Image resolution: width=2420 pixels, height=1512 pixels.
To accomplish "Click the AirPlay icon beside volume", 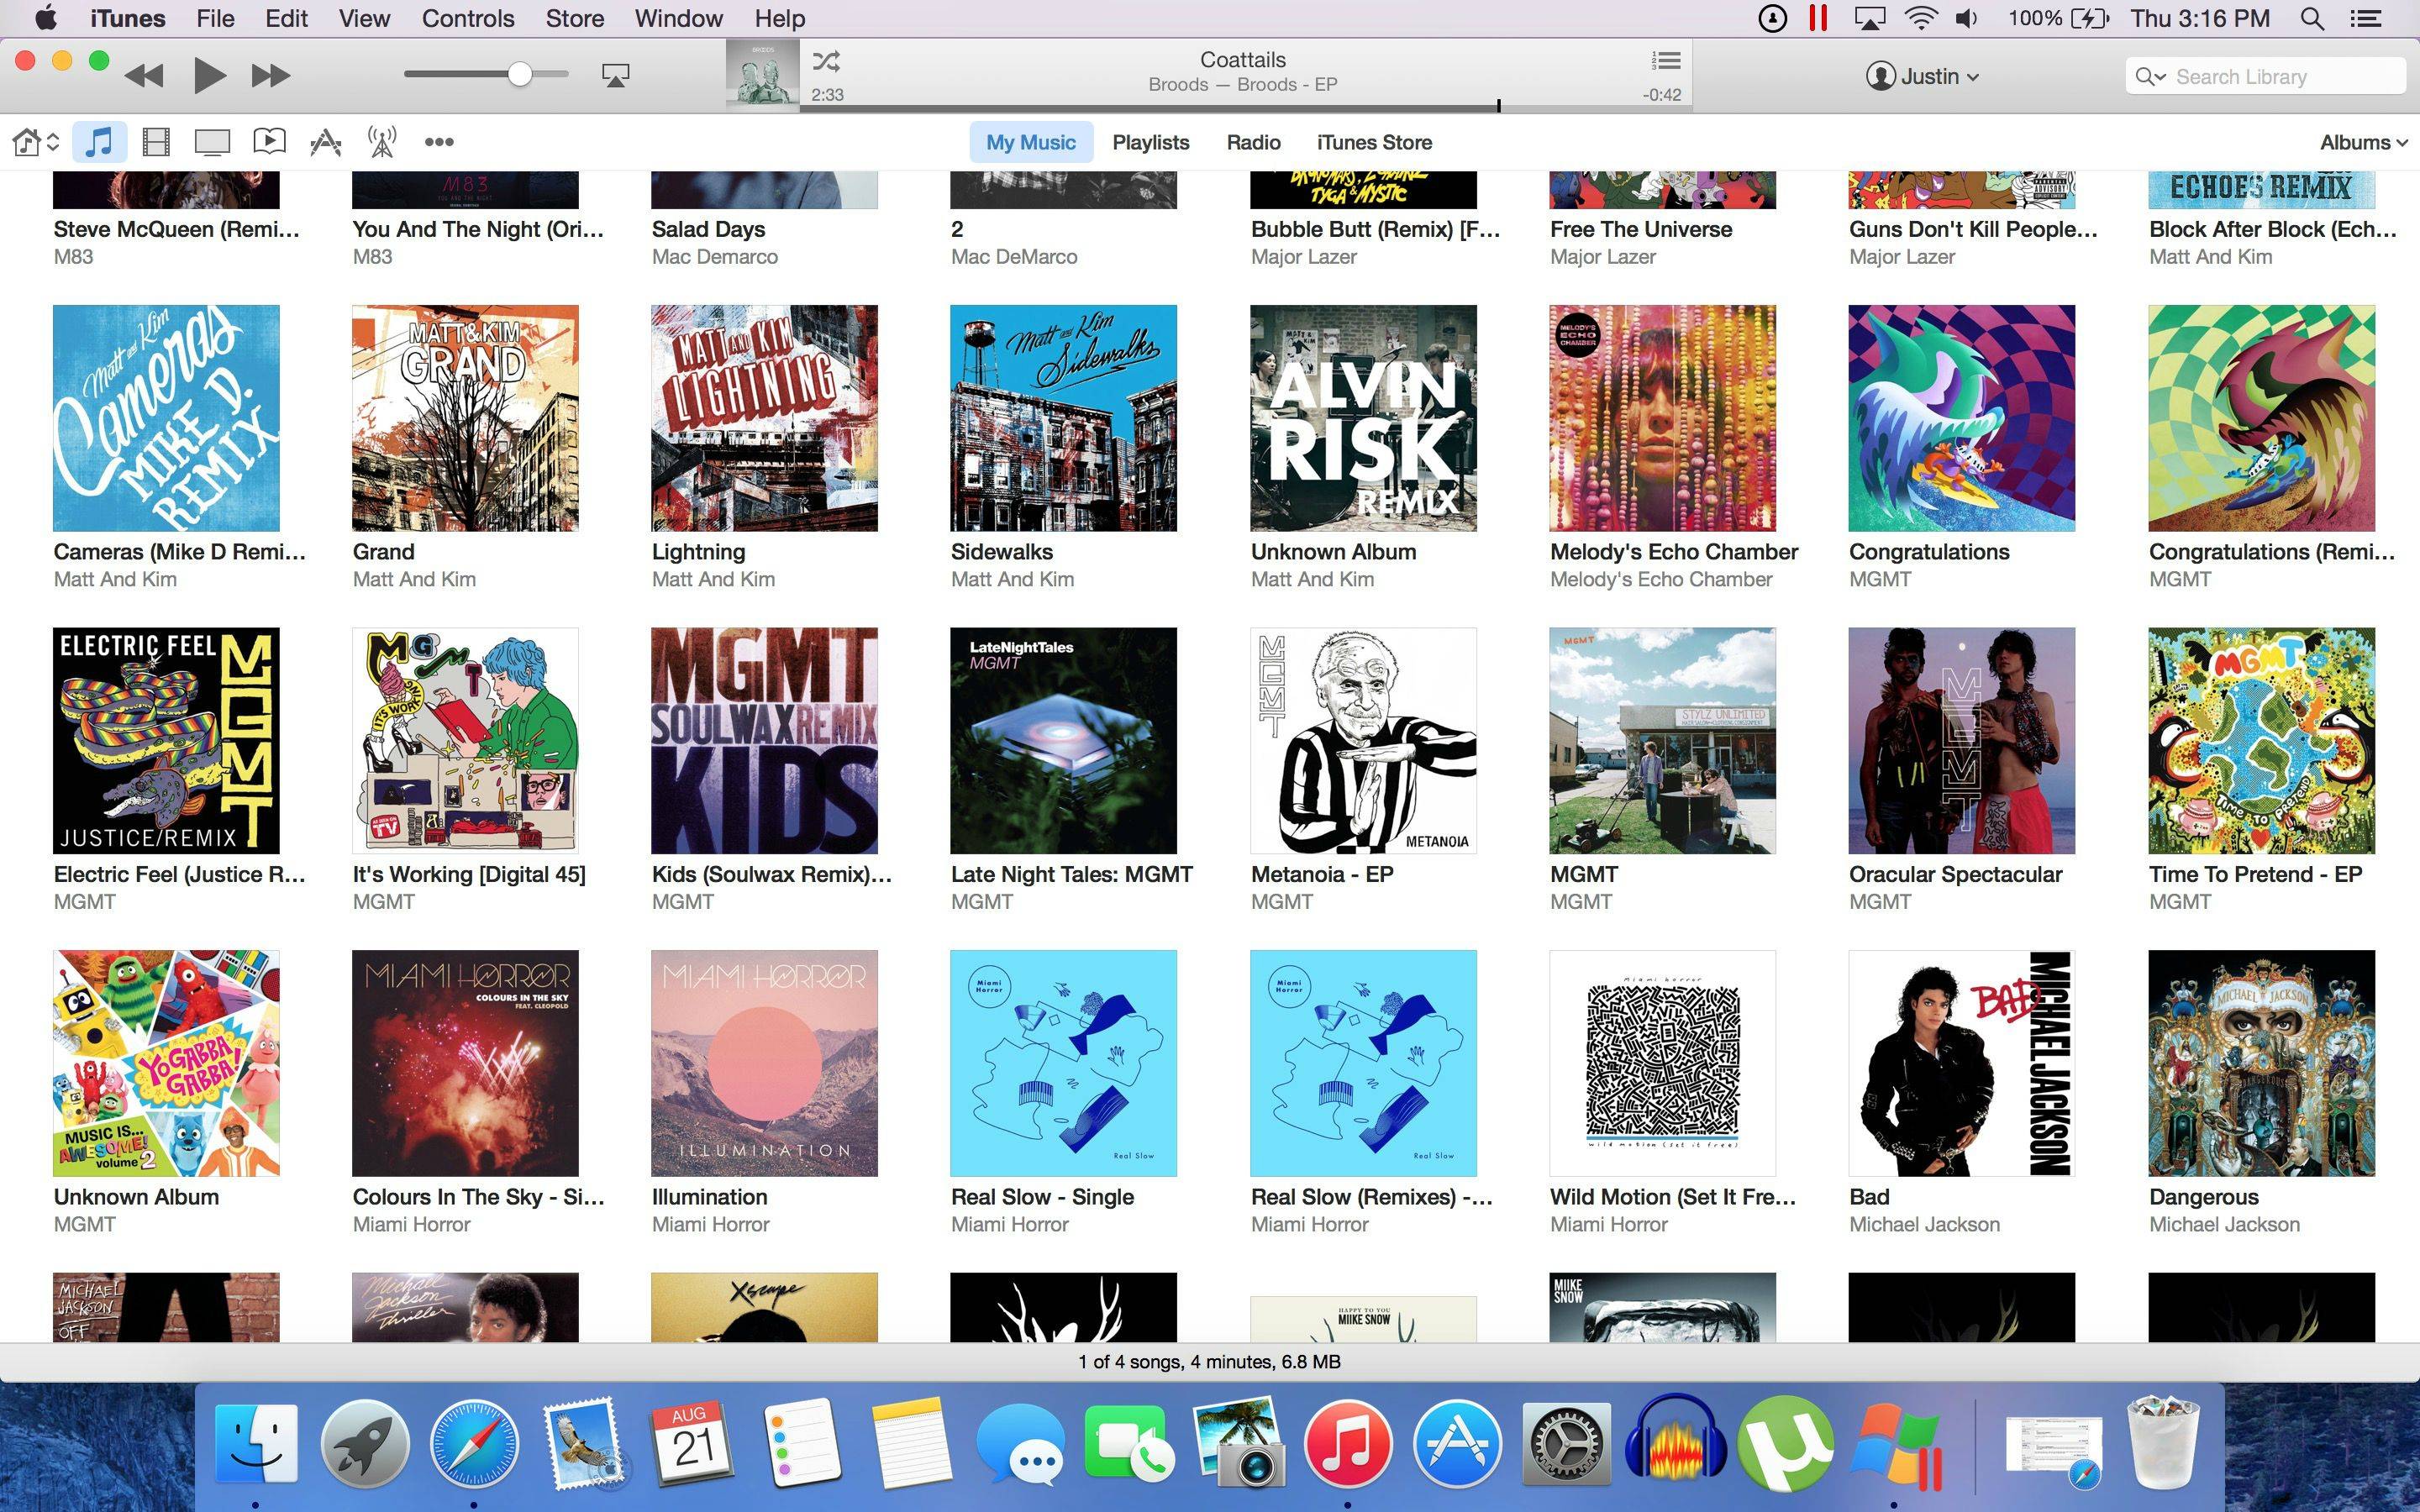I will click(615, 75).
